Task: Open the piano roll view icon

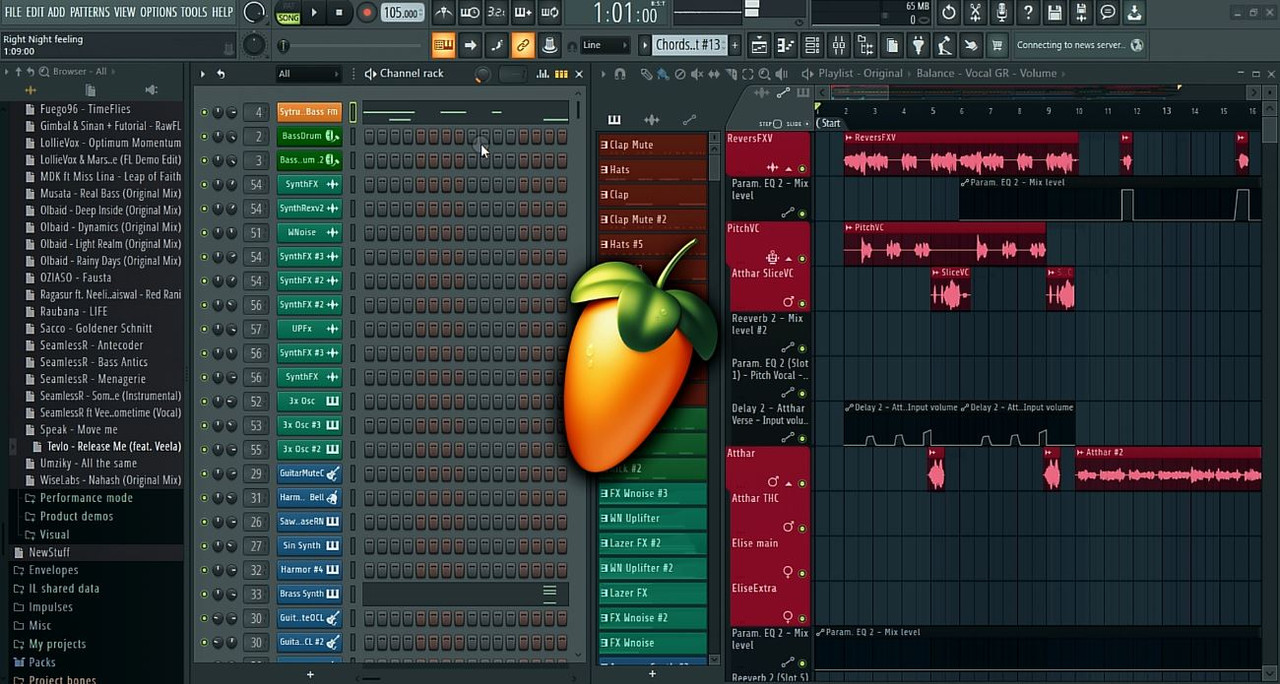Action: pyautogui.click(x=786, y=45)
